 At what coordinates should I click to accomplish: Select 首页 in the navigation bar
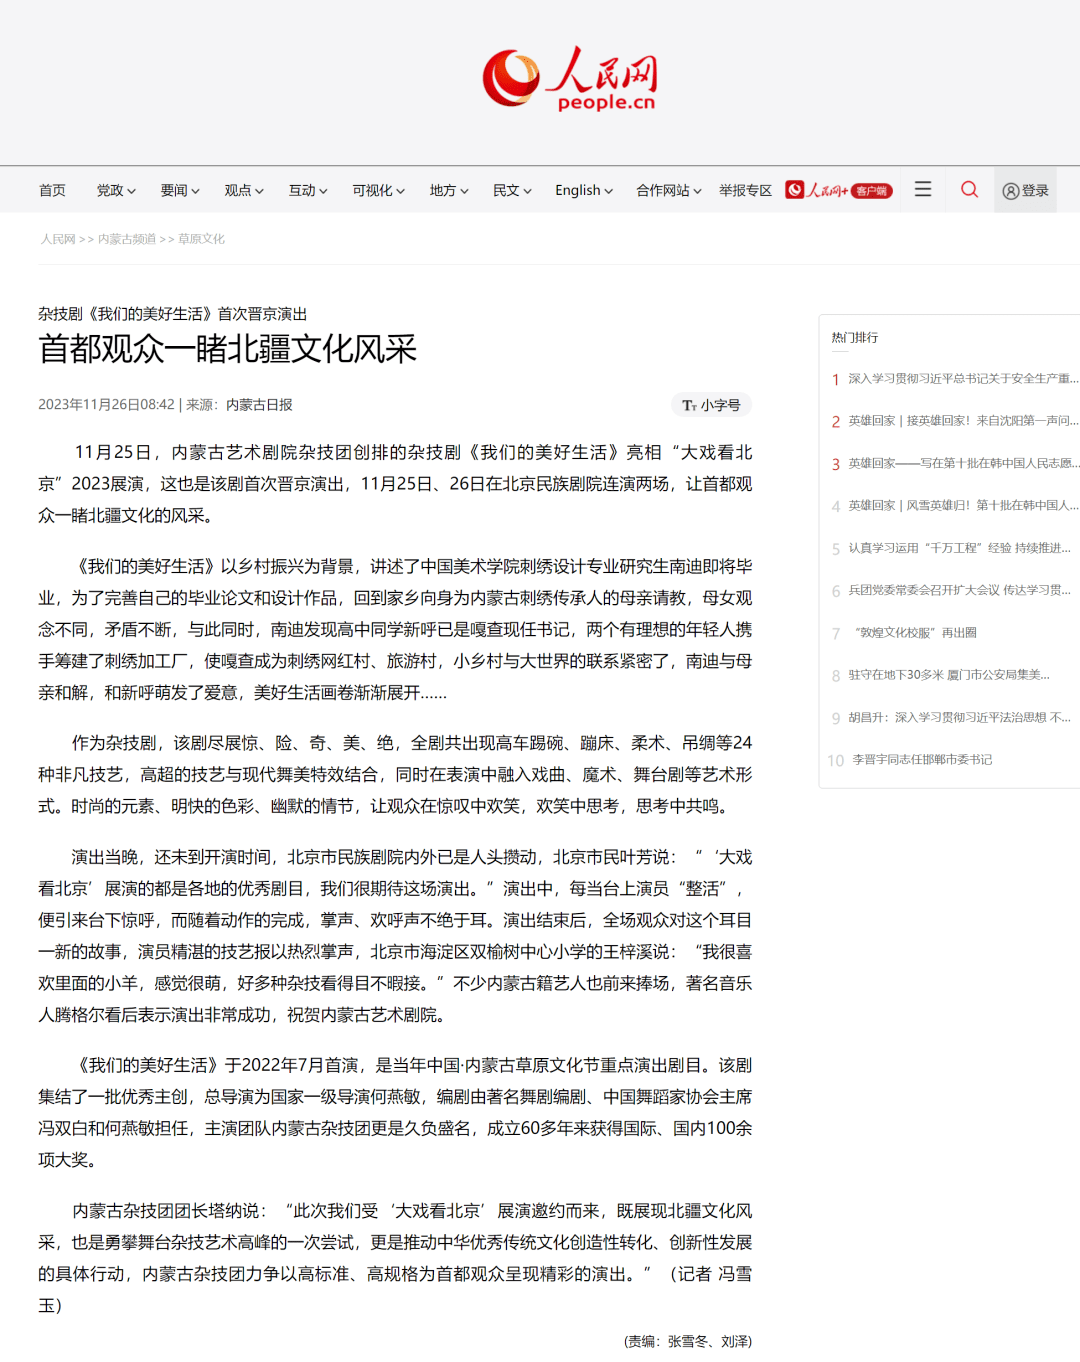pos(51,190)
